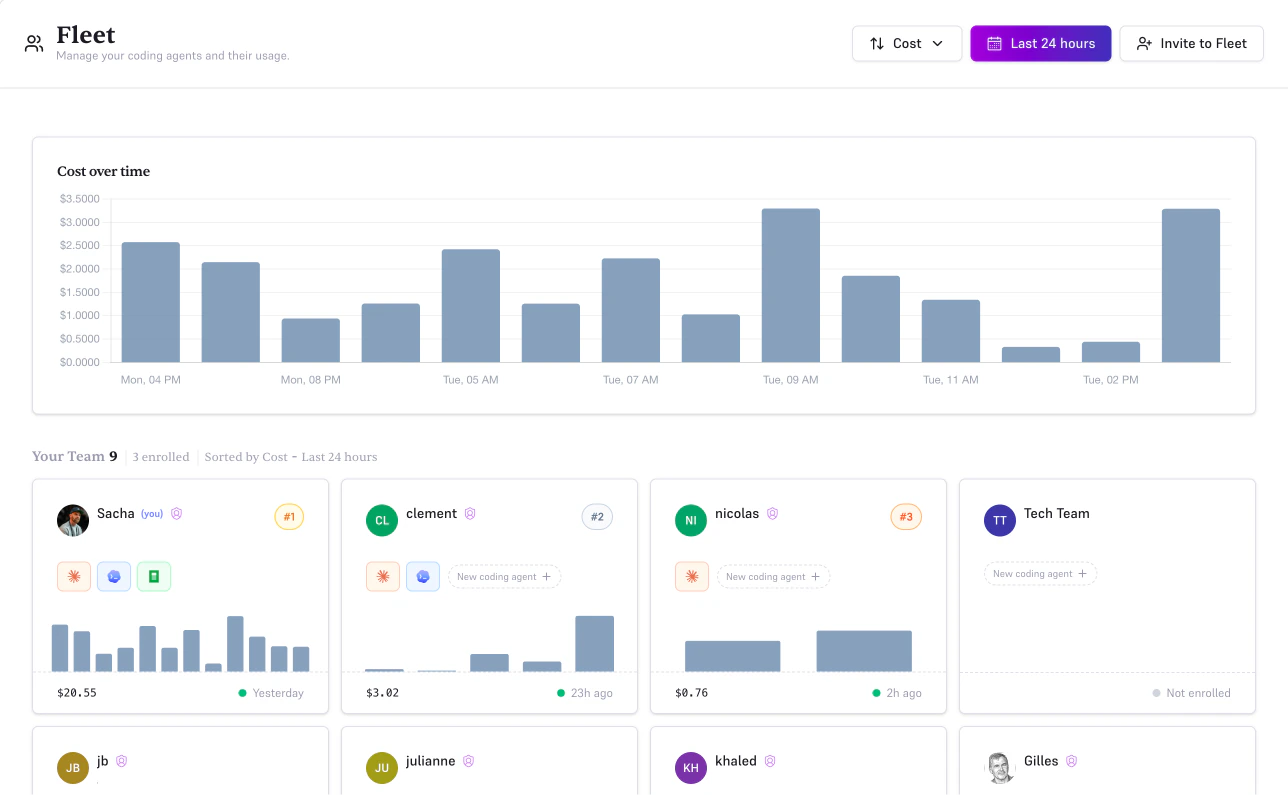
Task: Add a new coding agent on clement's card
Action: click(x=504, y=576)
